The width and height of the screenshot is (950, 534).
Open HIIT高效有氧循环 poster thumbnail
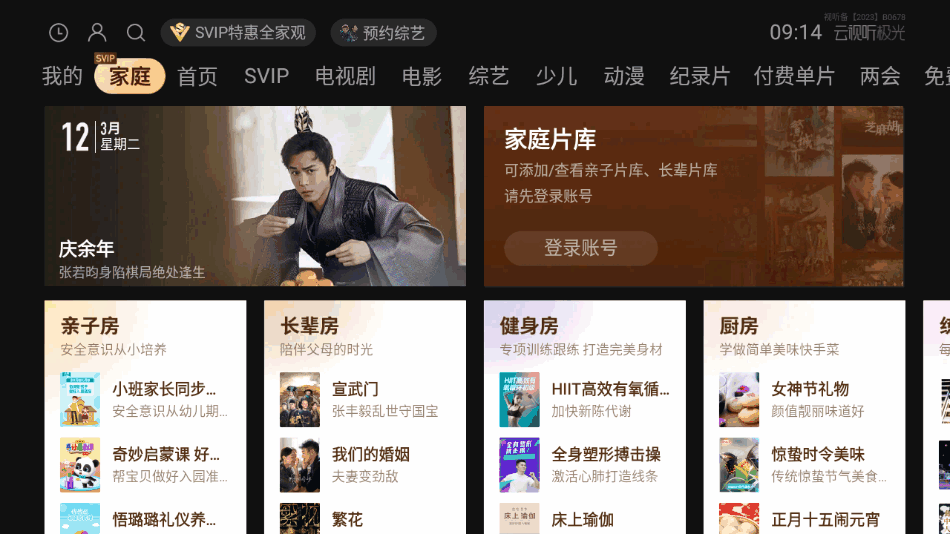click(x=519, y=399)
